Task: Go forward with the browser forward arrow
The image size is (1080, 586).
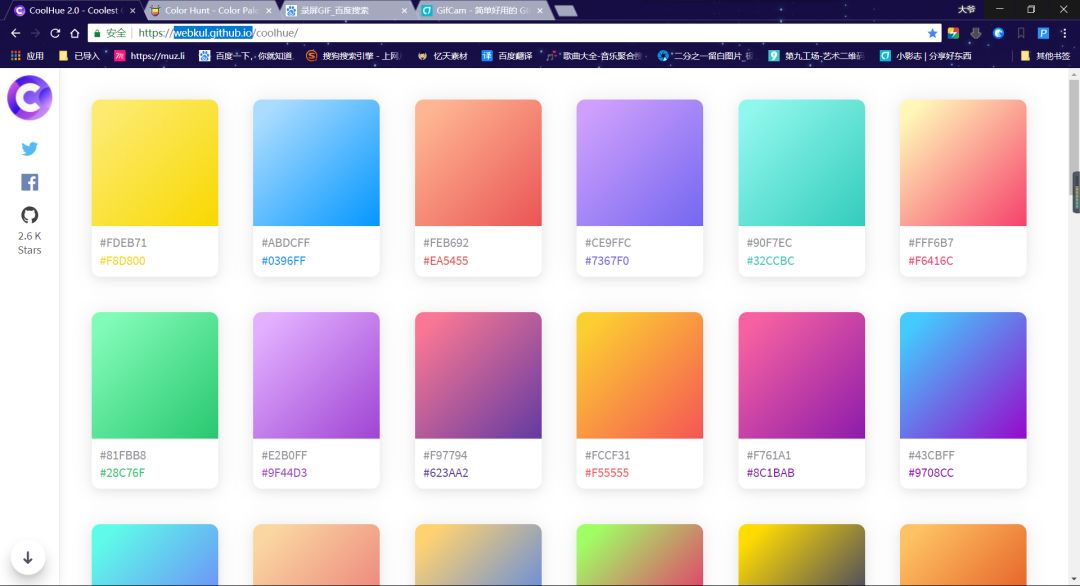Action: 35,33
